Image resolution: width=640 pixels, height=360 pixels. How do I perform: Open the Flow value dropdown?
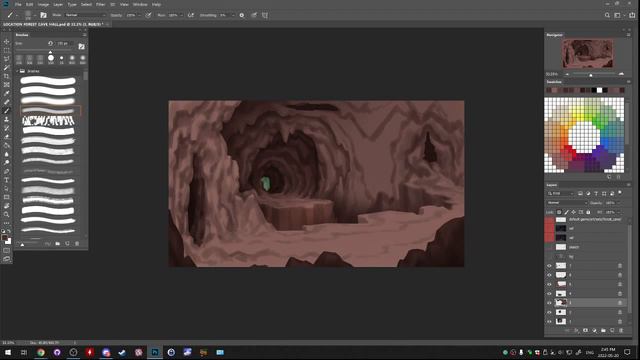pyautogui.click(x=181, y=15)
